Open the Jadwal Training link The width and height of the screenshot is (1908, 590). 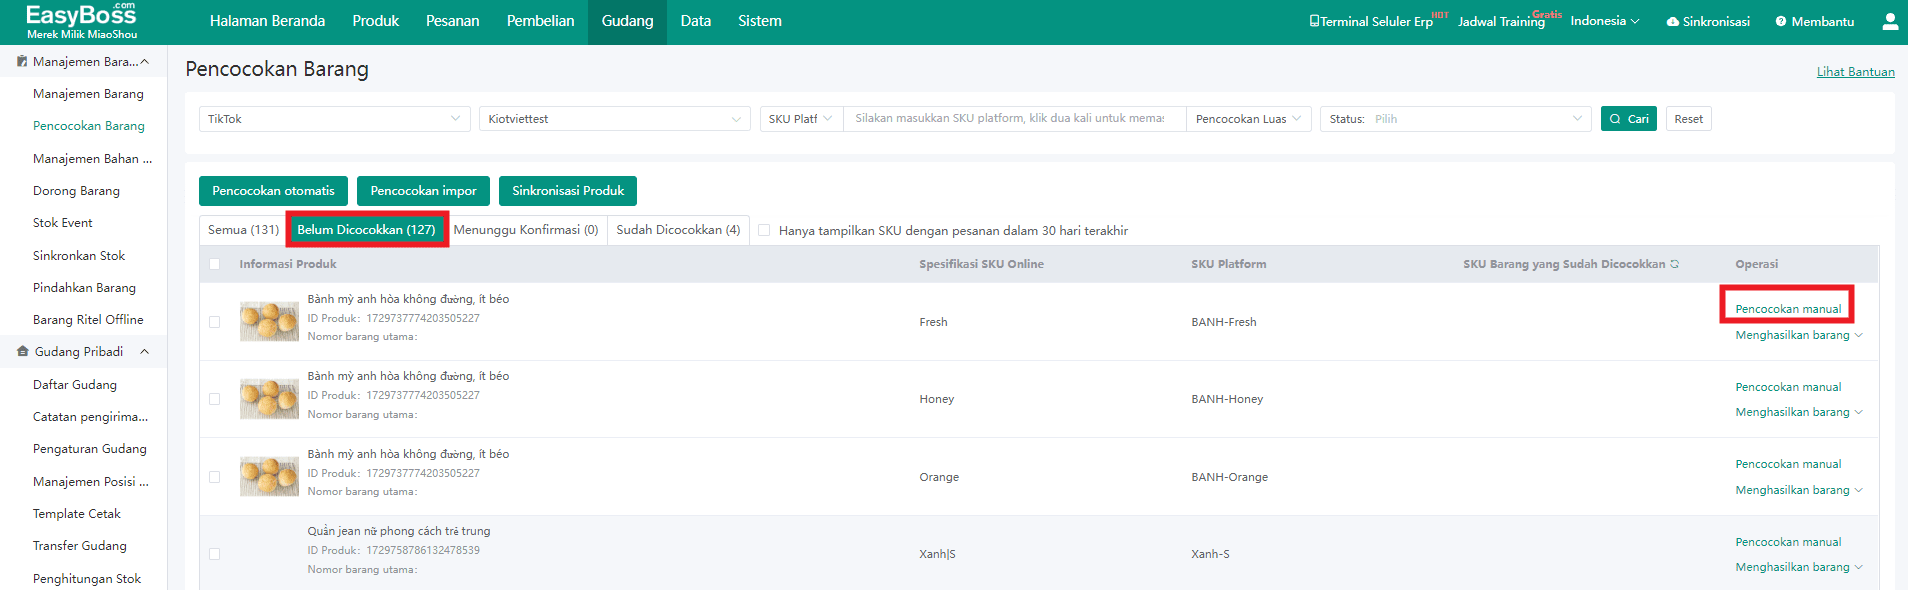click(x=1501, y=21)
